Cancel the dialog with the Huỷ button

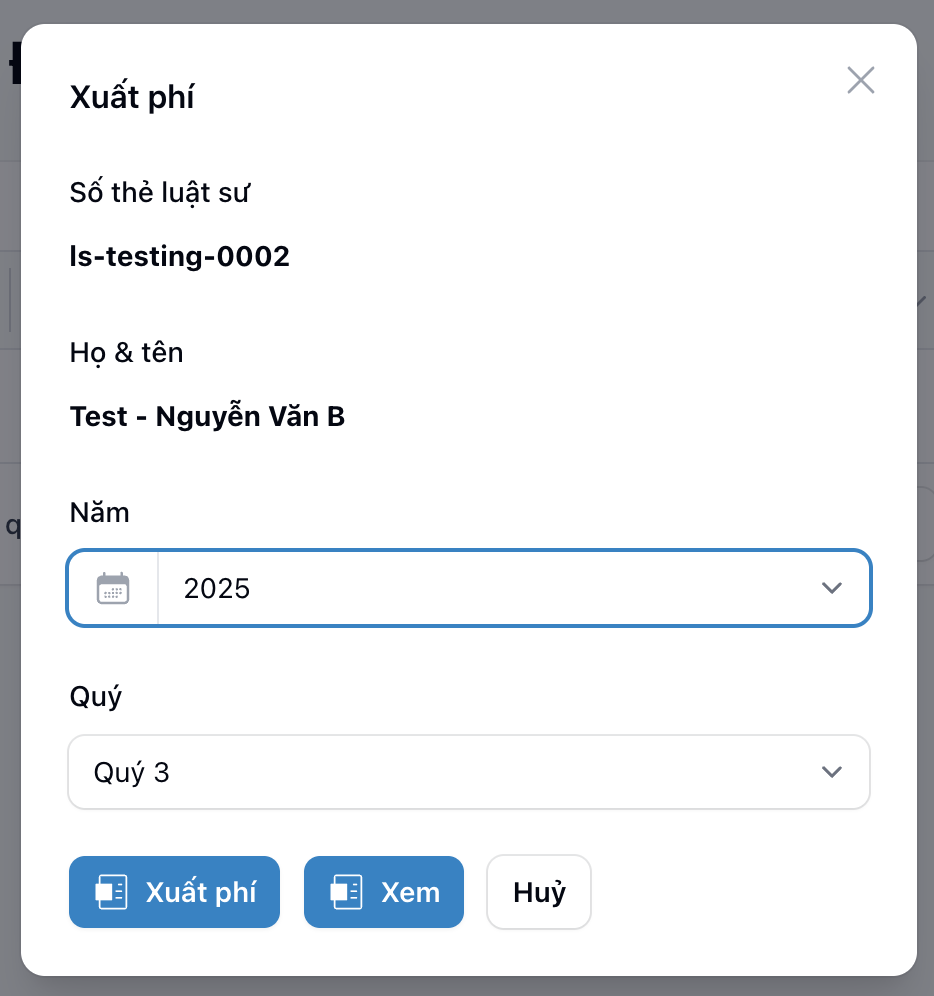[538, 892]
